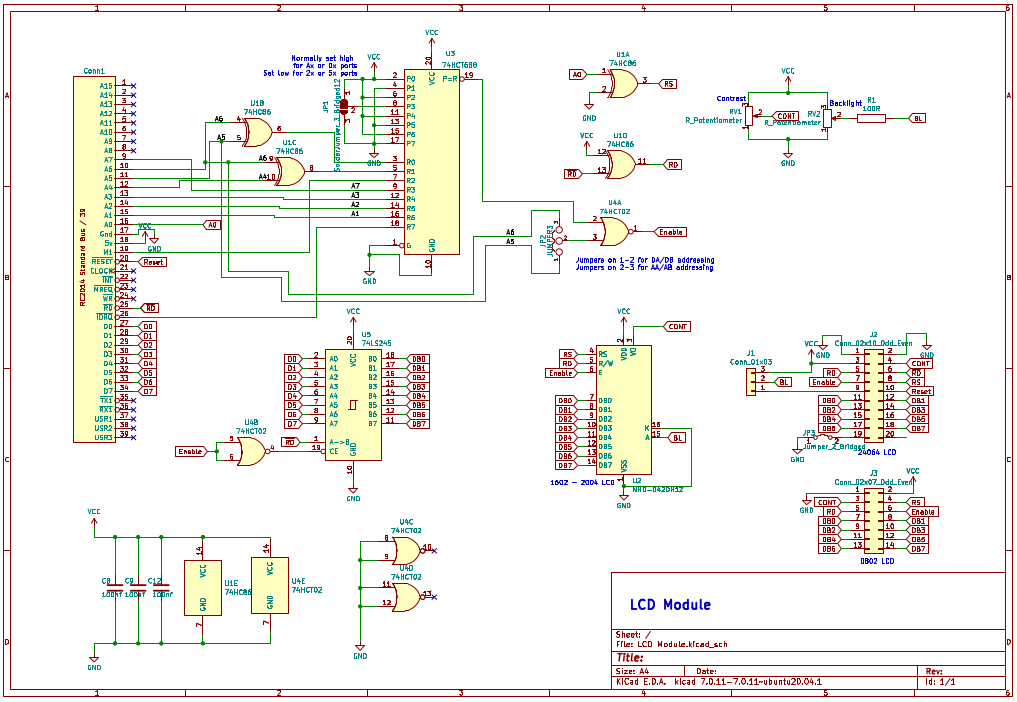The image size is (1017, 702).
Task: Click the 'File: LCD Module.kicad_sch' entry
Action: pyautogui.click(x=671, y=644)
